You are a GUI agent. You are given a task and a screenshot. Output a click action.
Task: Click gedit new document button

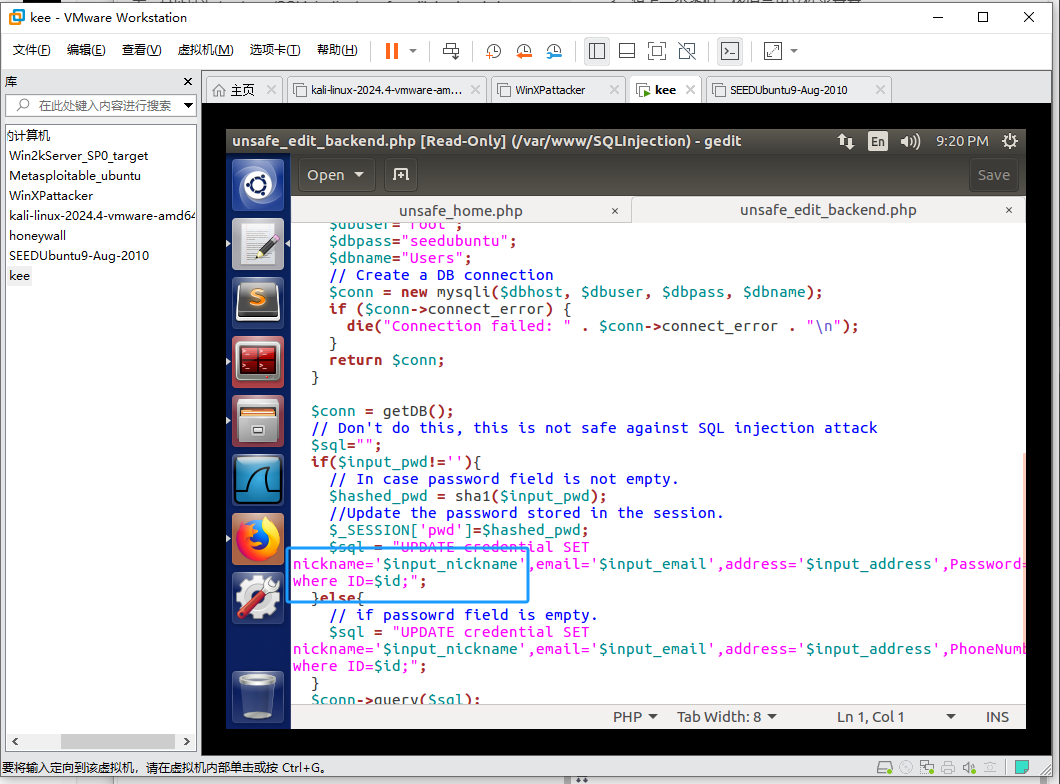pos(401,175)
